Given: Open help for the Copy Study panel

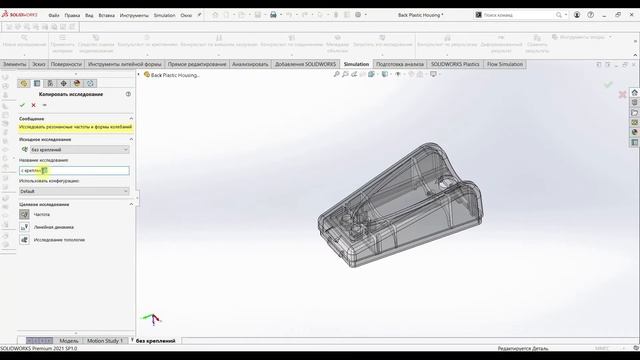Looking at the screenshot, I should (x=128, y=94).
